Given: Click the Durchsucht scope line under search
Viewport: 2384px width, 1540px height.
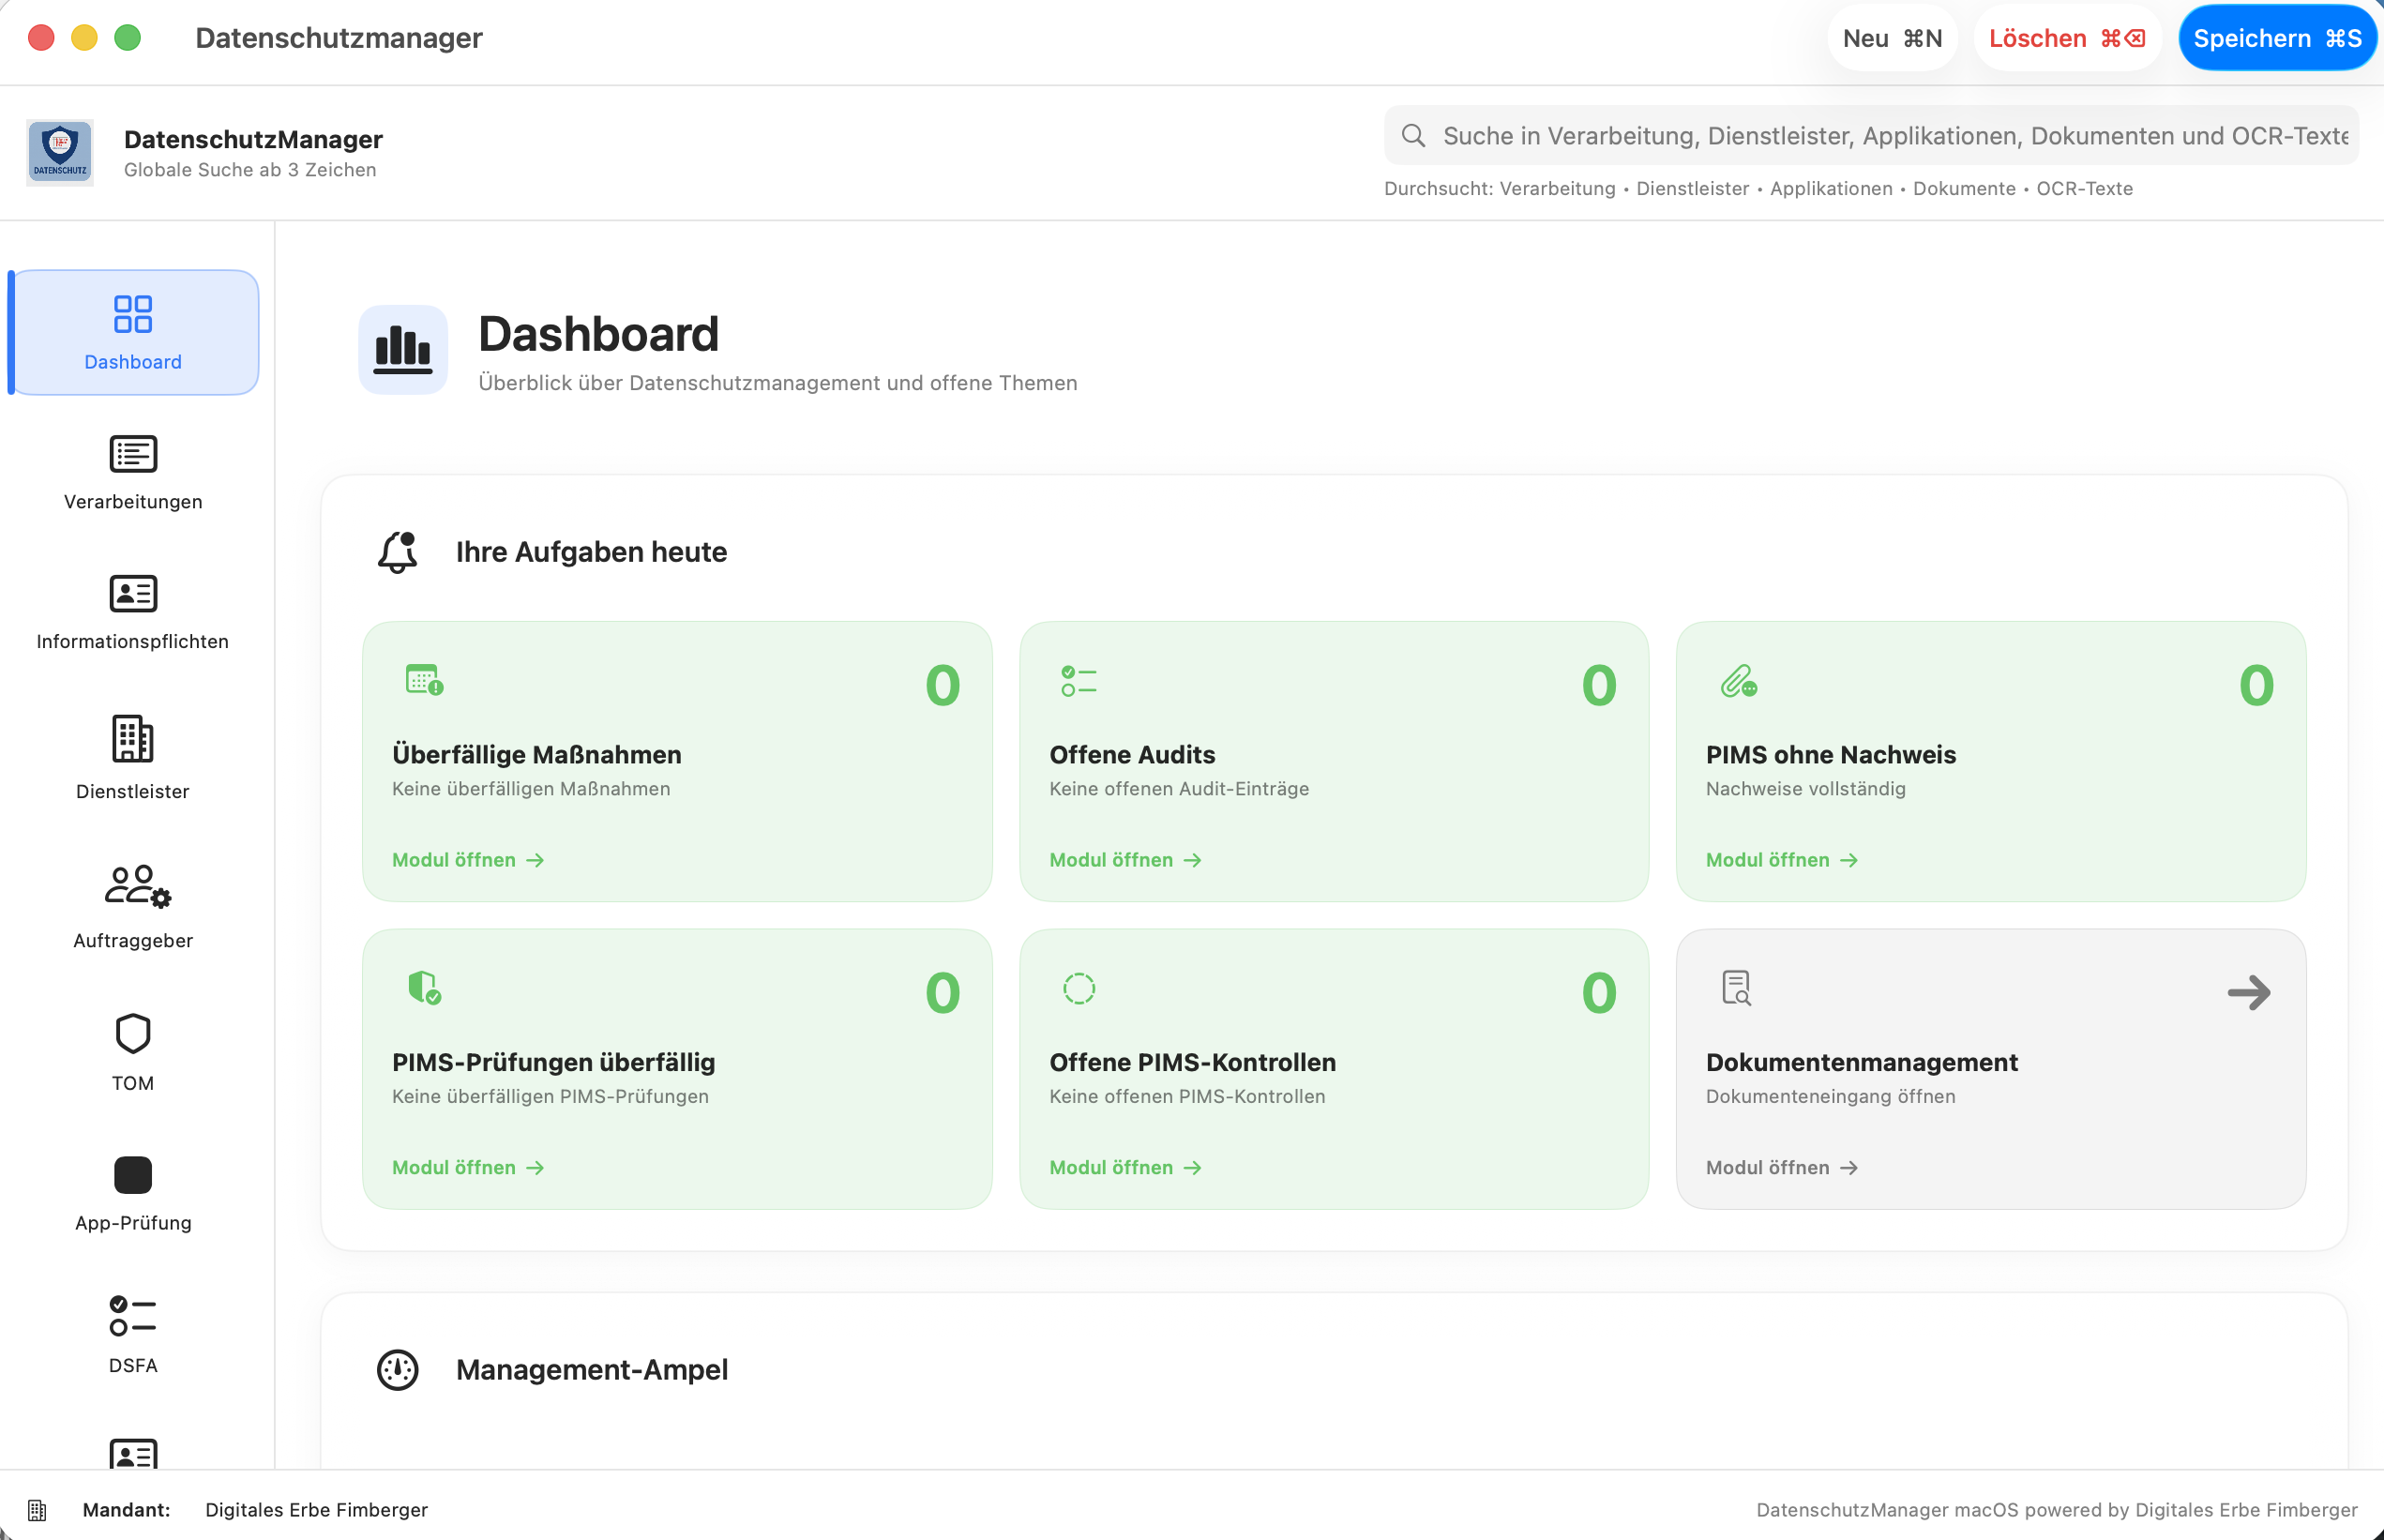Looking at the screenshot, I should click(1758, 189).
